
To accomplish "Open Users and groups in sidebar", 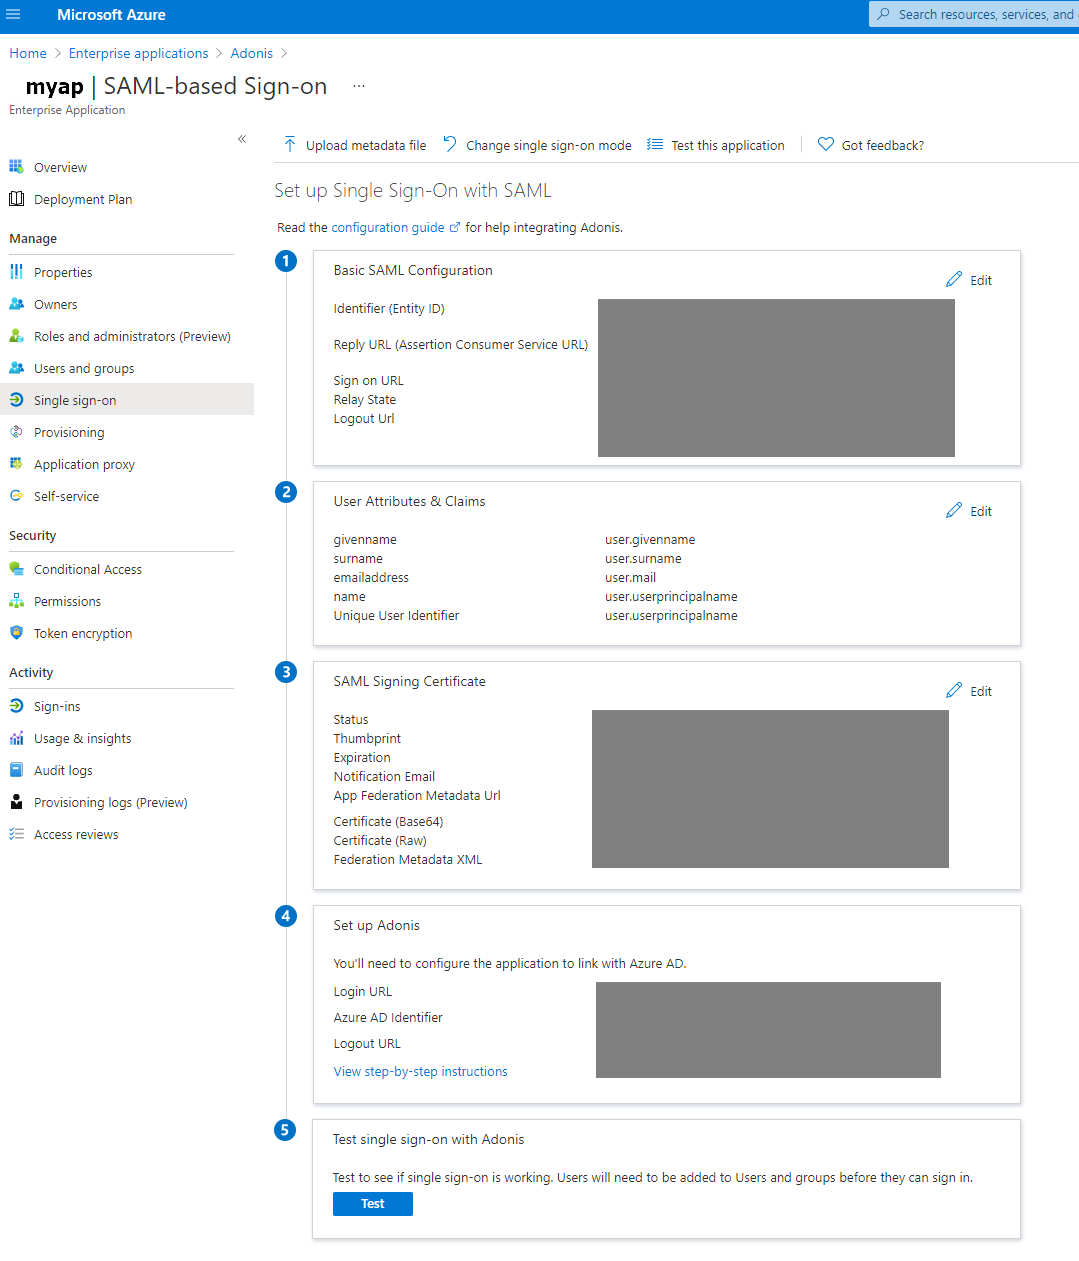I will (82, 368).
